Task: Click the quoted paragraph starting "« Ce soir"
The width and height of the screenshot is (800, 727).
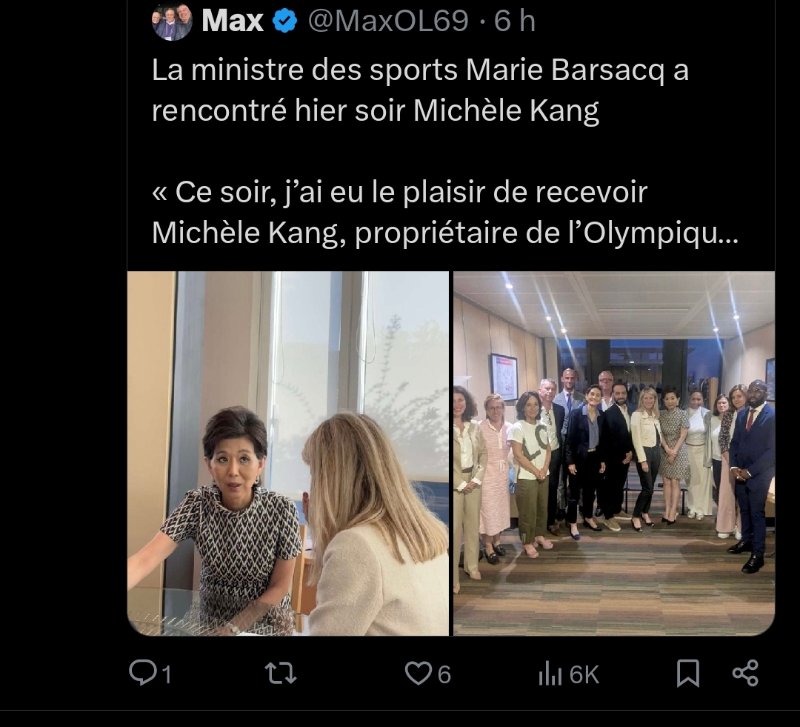Action: point(400,192)
